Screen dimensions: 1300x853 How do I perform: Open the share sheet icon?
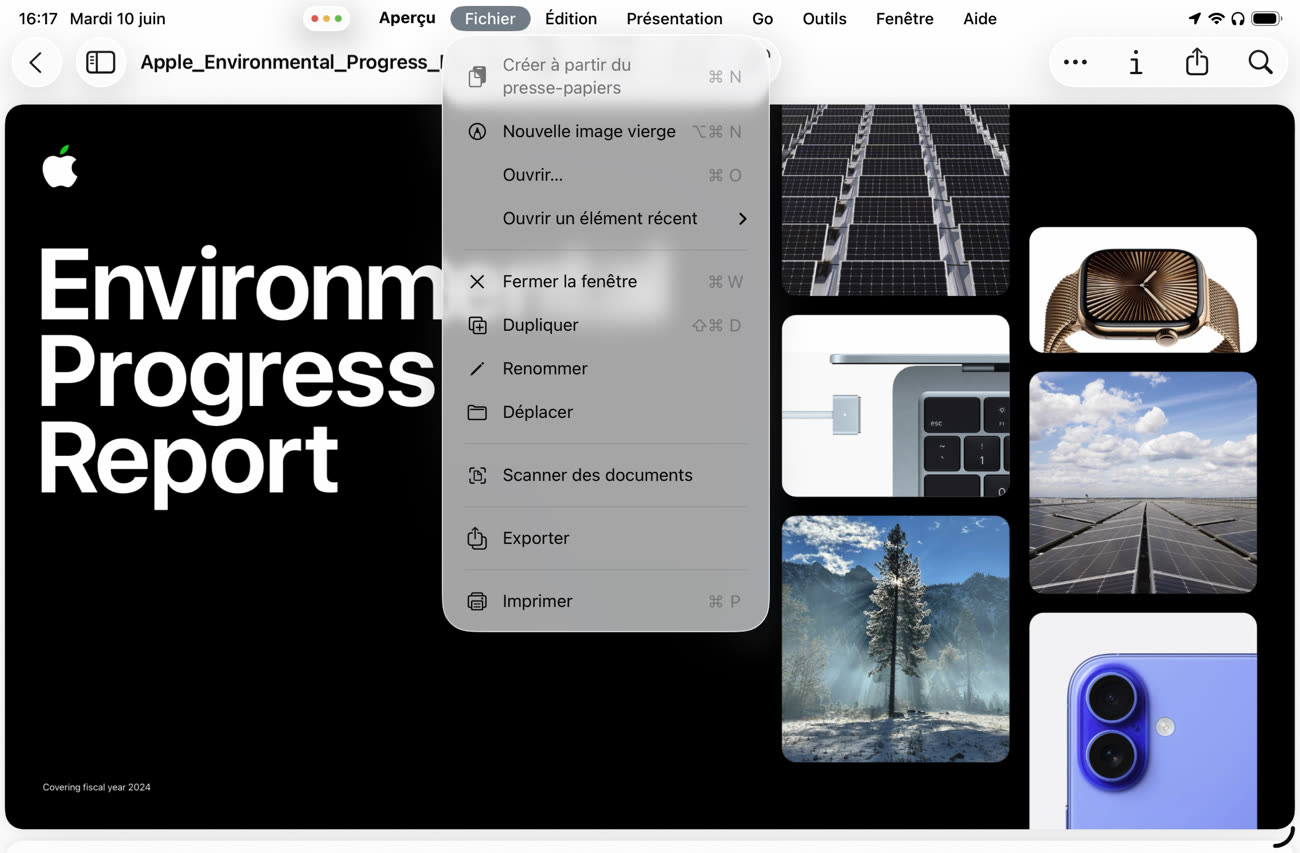pos(1197,62)
